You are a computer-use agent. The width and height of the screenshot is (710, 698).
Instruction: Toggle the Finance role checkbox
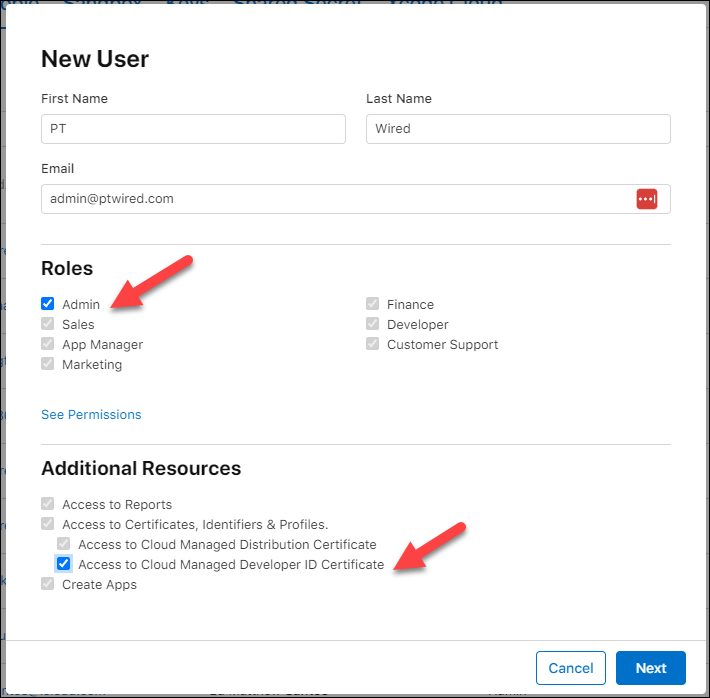click(x=372, y=303)
